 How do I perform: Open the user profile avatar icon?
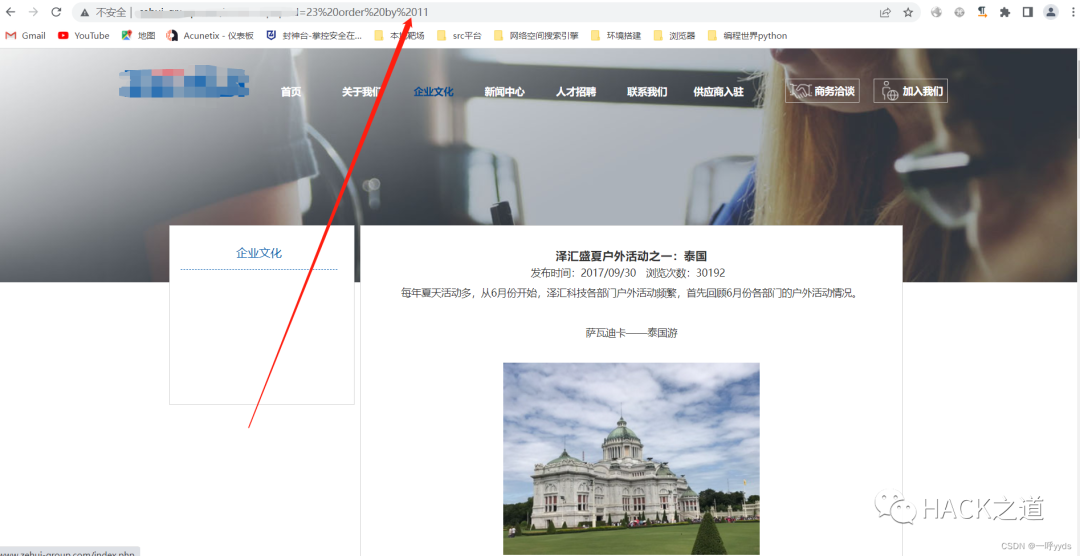coord(1050,12)
